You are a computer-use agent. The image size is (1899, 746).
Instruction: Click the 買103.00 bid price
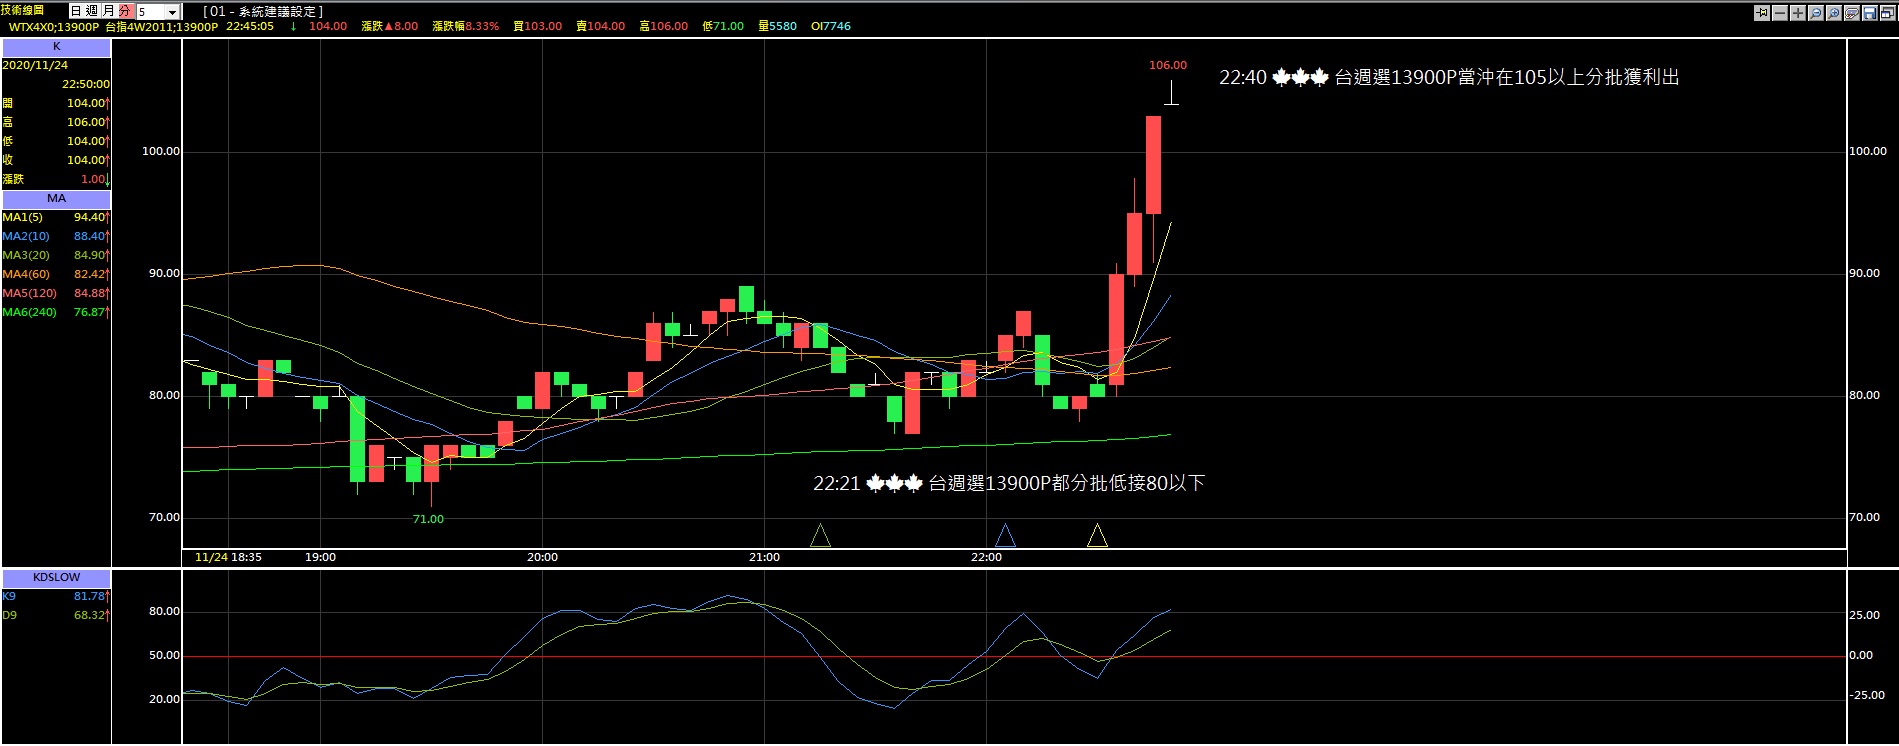[x=538, y=27]
